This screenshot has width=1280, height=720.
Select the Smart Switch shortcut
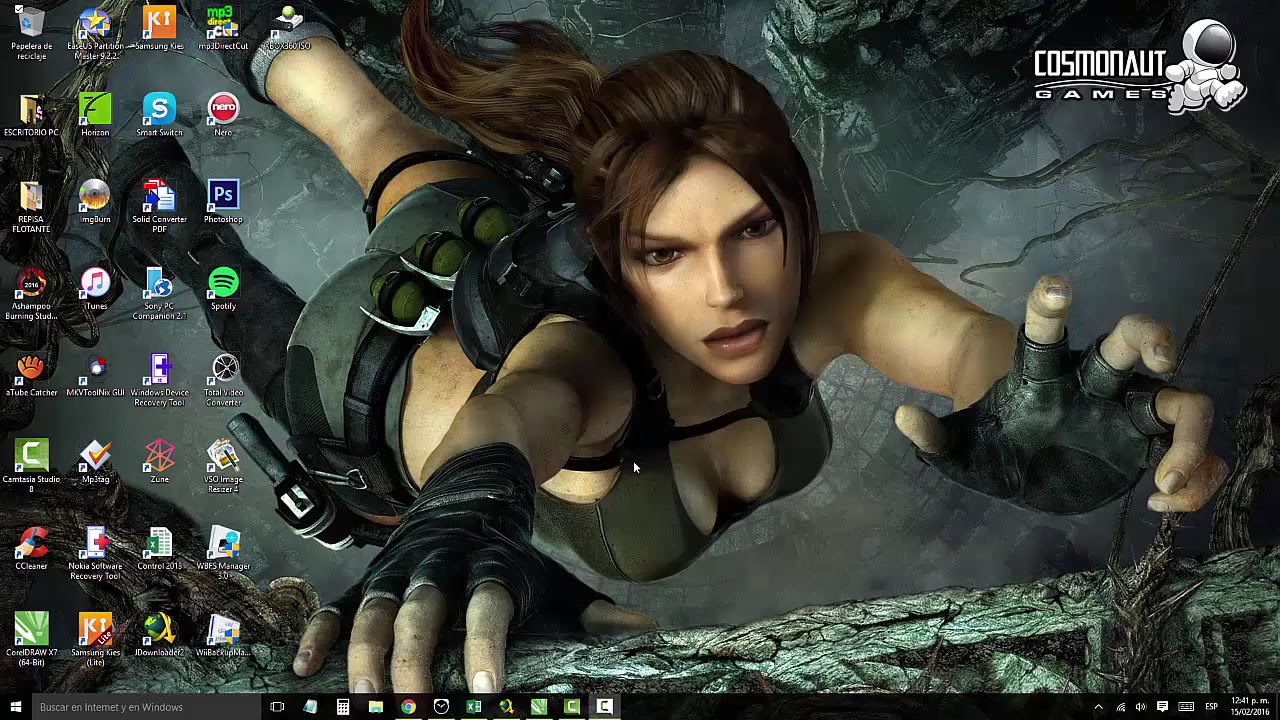[159, 115]
